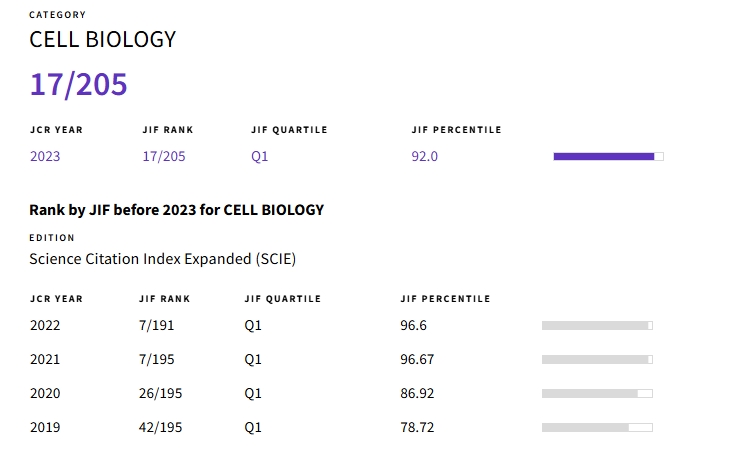Select the 2021 year row entry
Viewport: 729px width, 467px height.
point(45,359)
